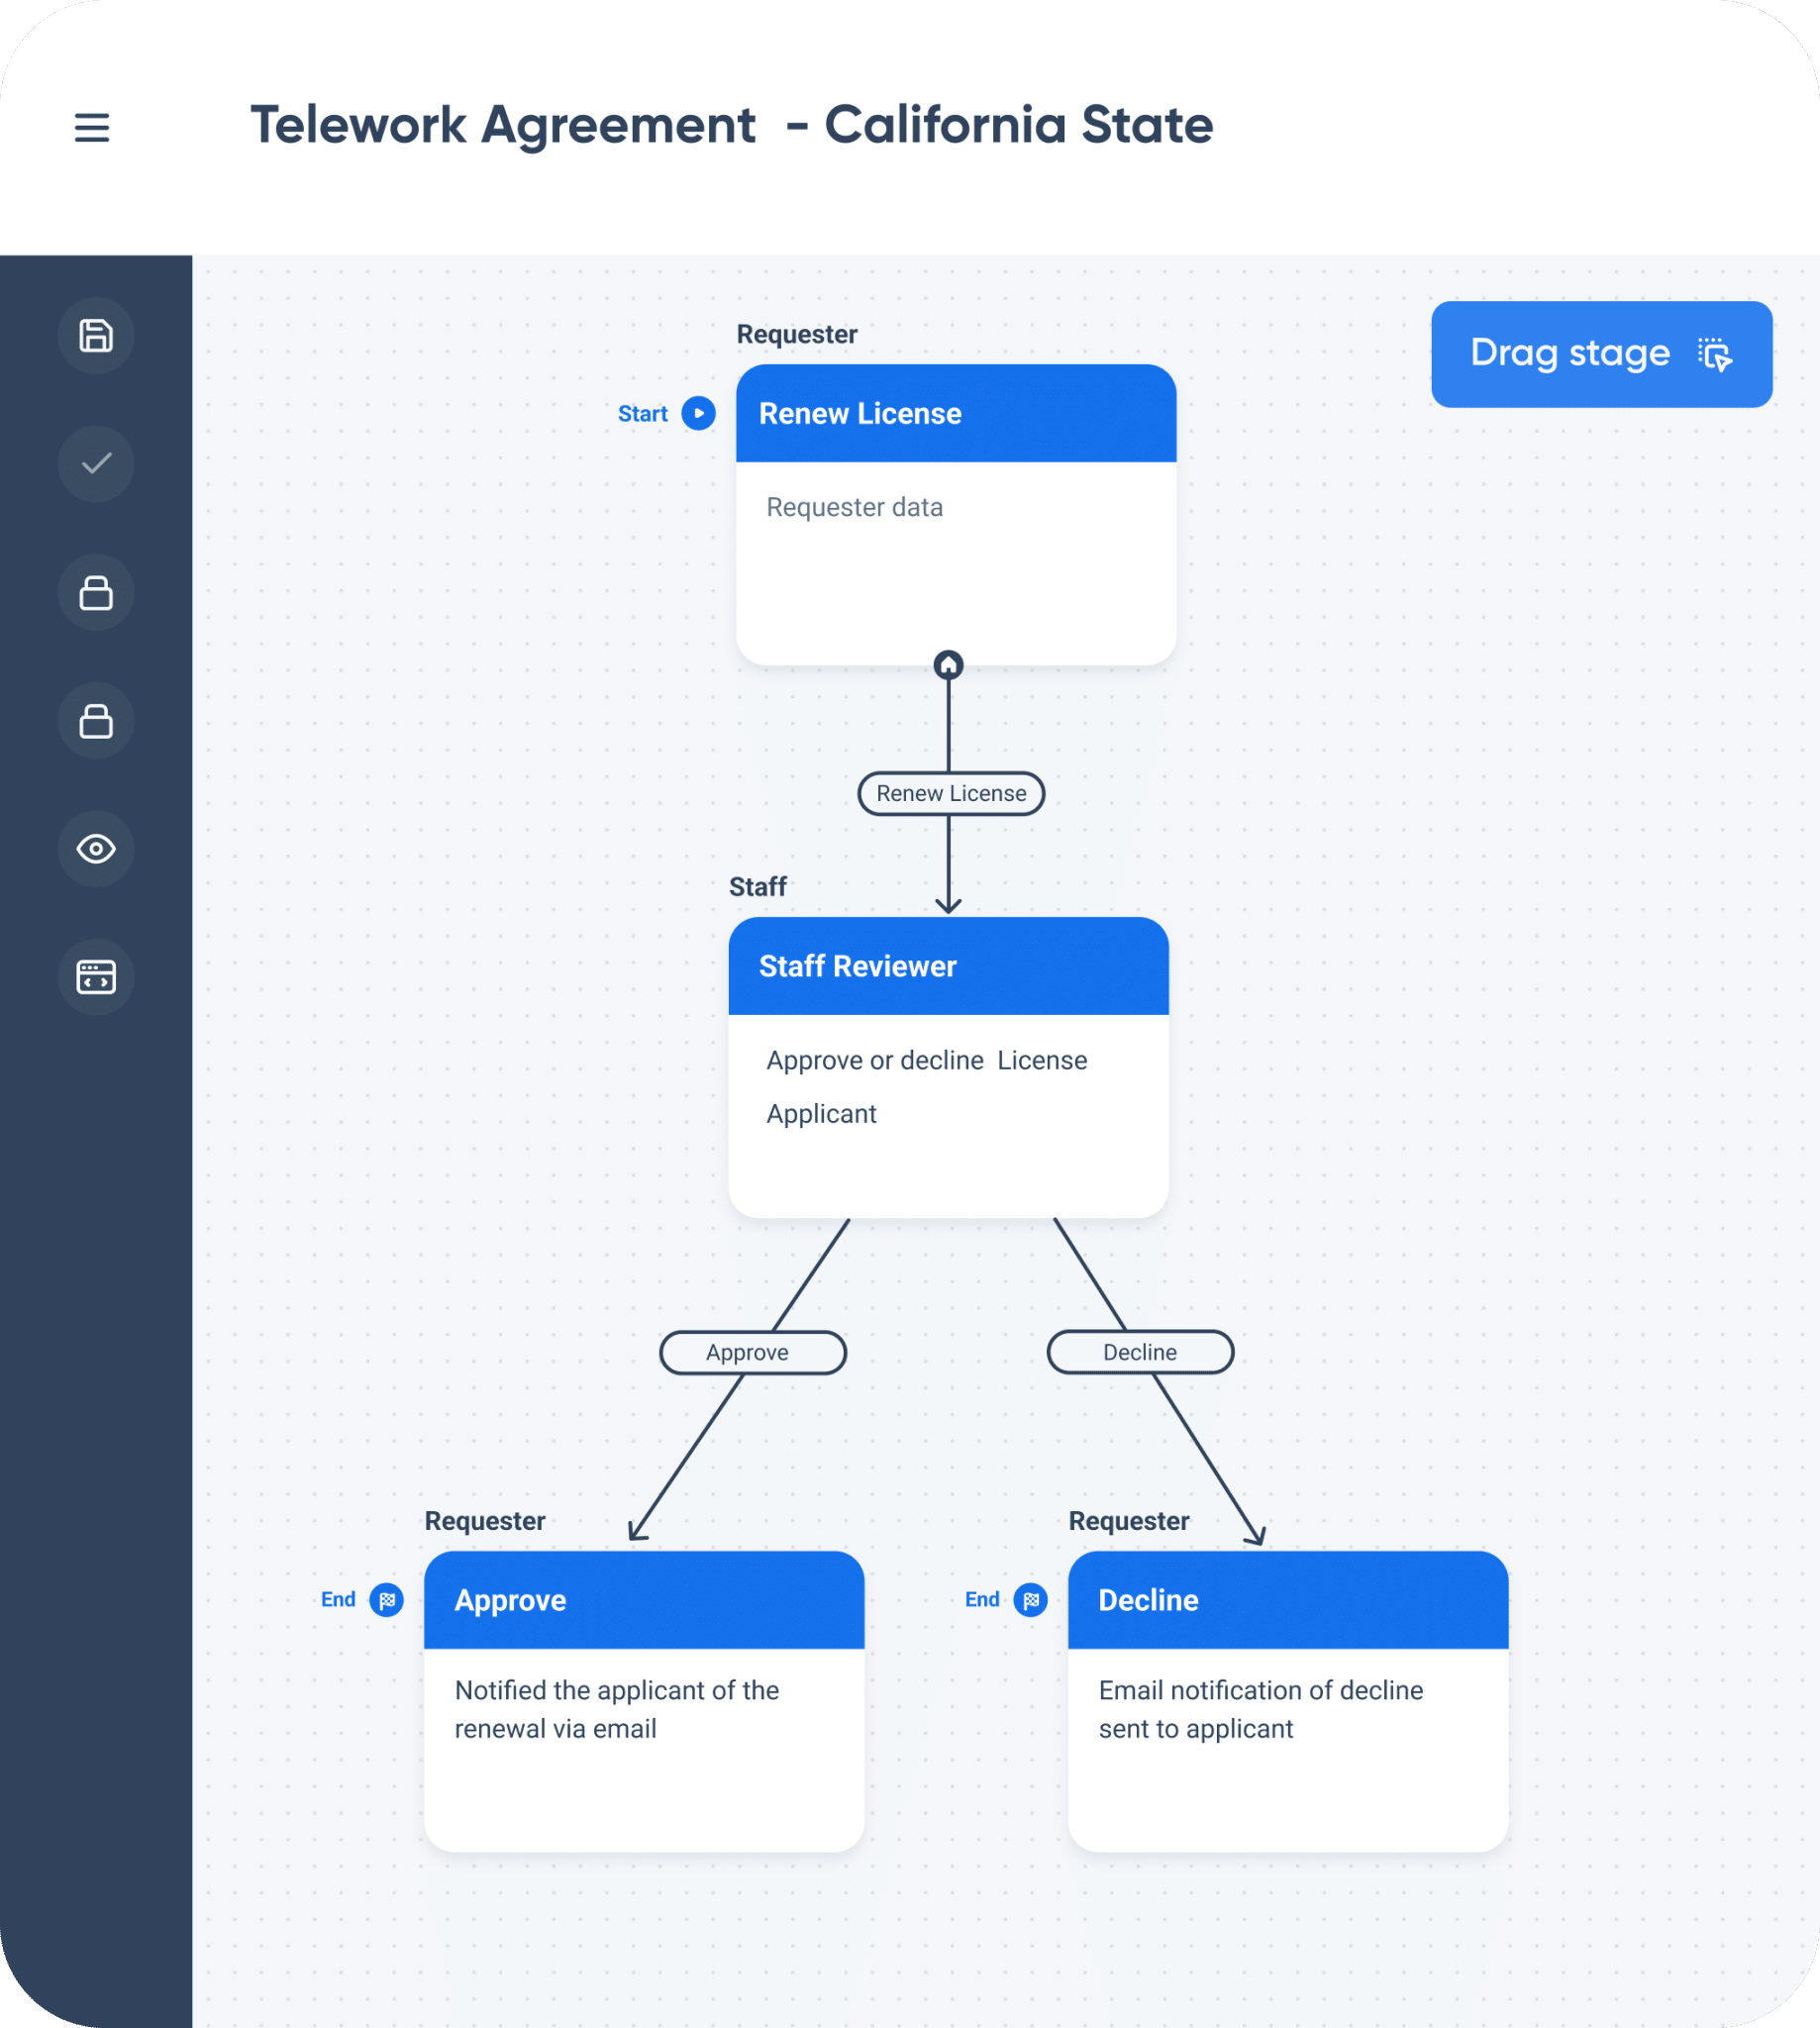This screenshot has width=1820, height=2028.
Task: Open the embed code icon at sidebar bottom
Action: 95,977
